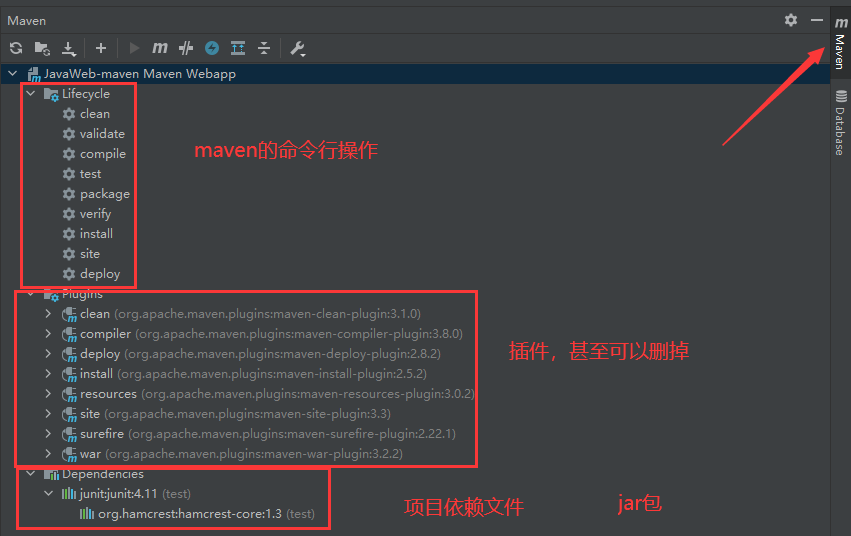
Task: Collapse junit:junit:4.11 dependency
Action: [x=48, y=494]
